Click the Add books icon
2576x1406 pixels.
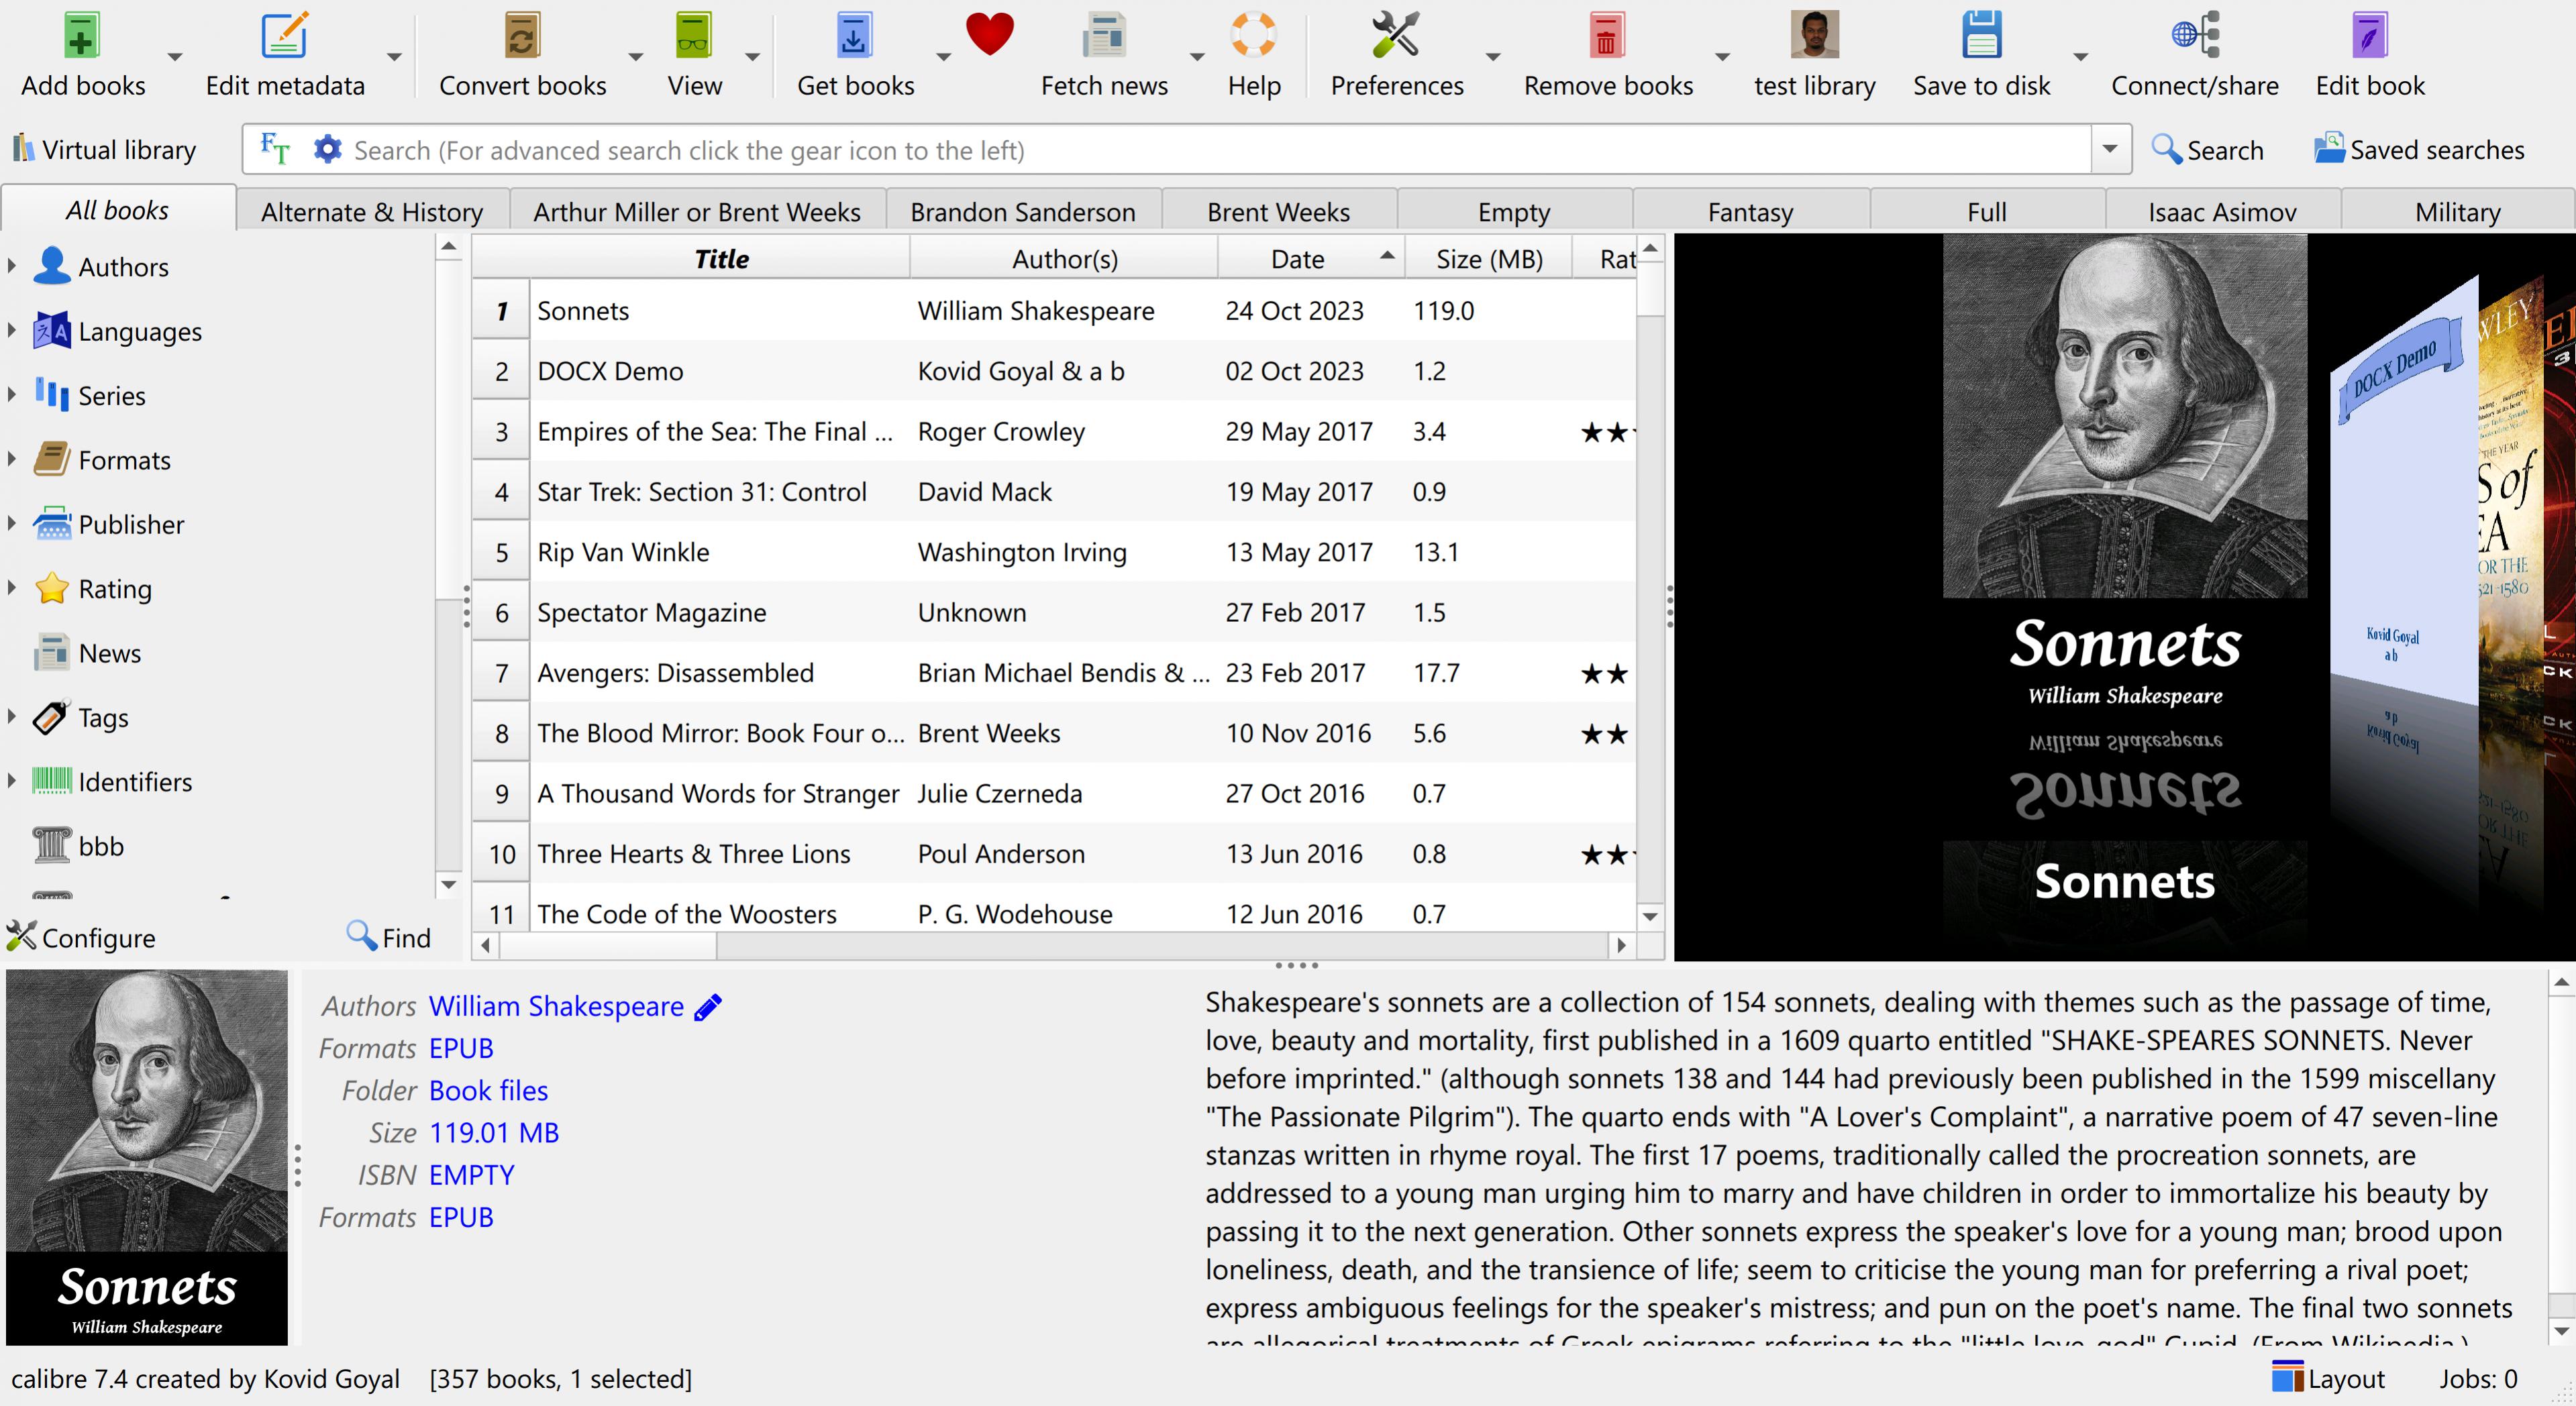click(x=82, y=36)
